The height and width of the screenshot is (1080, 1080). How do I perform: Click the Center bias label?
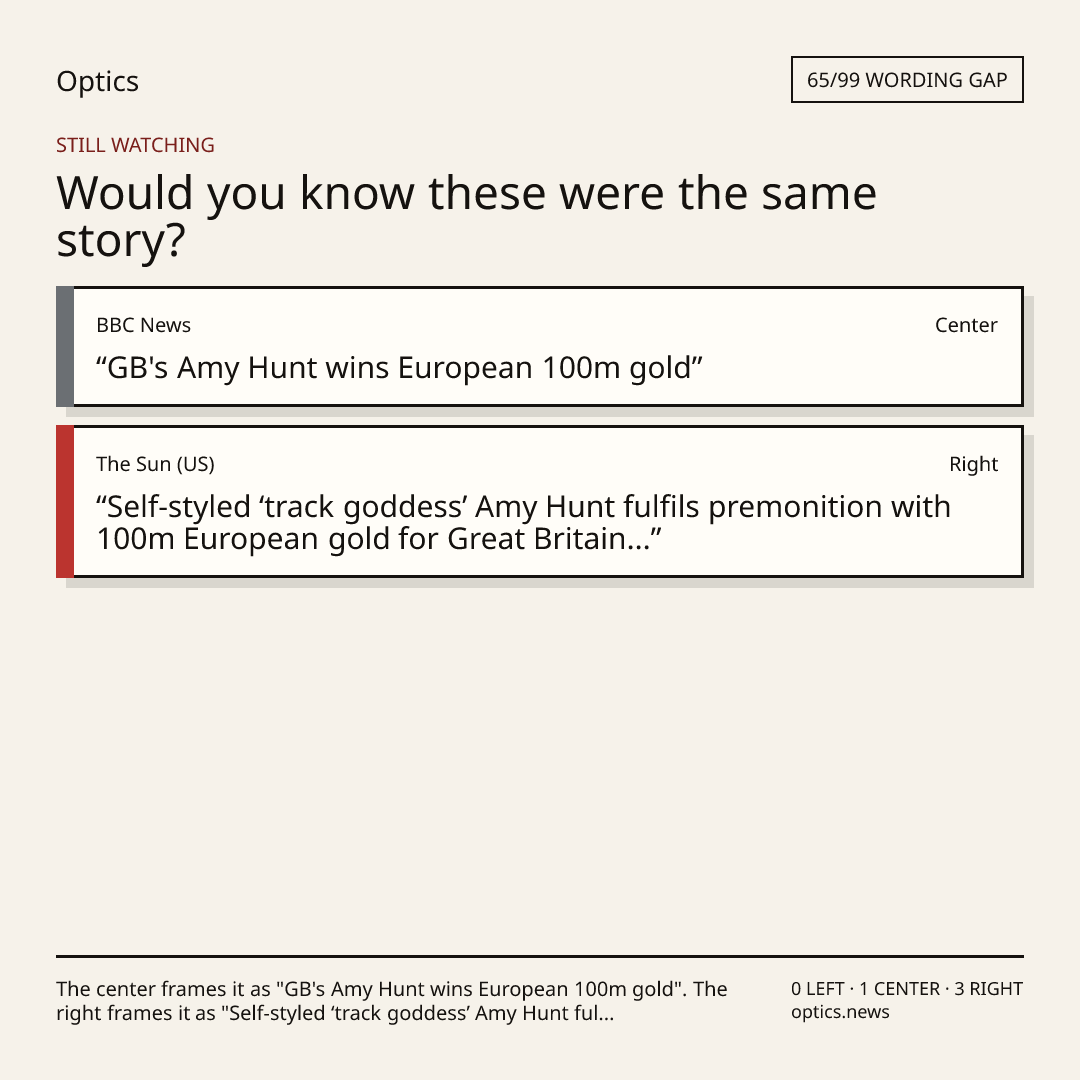(966, 325)
